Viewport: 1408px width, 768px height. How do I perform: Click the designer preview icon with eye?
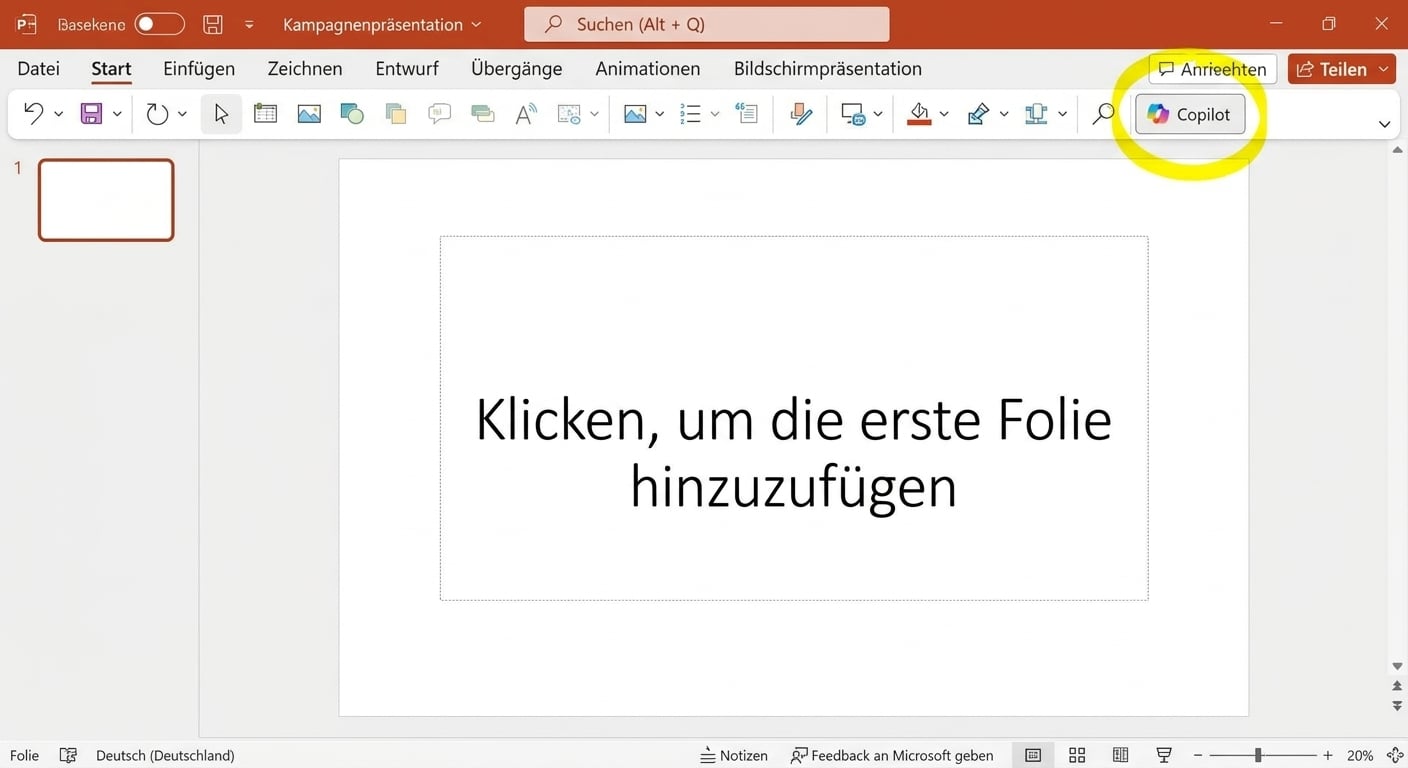(569, 114)
